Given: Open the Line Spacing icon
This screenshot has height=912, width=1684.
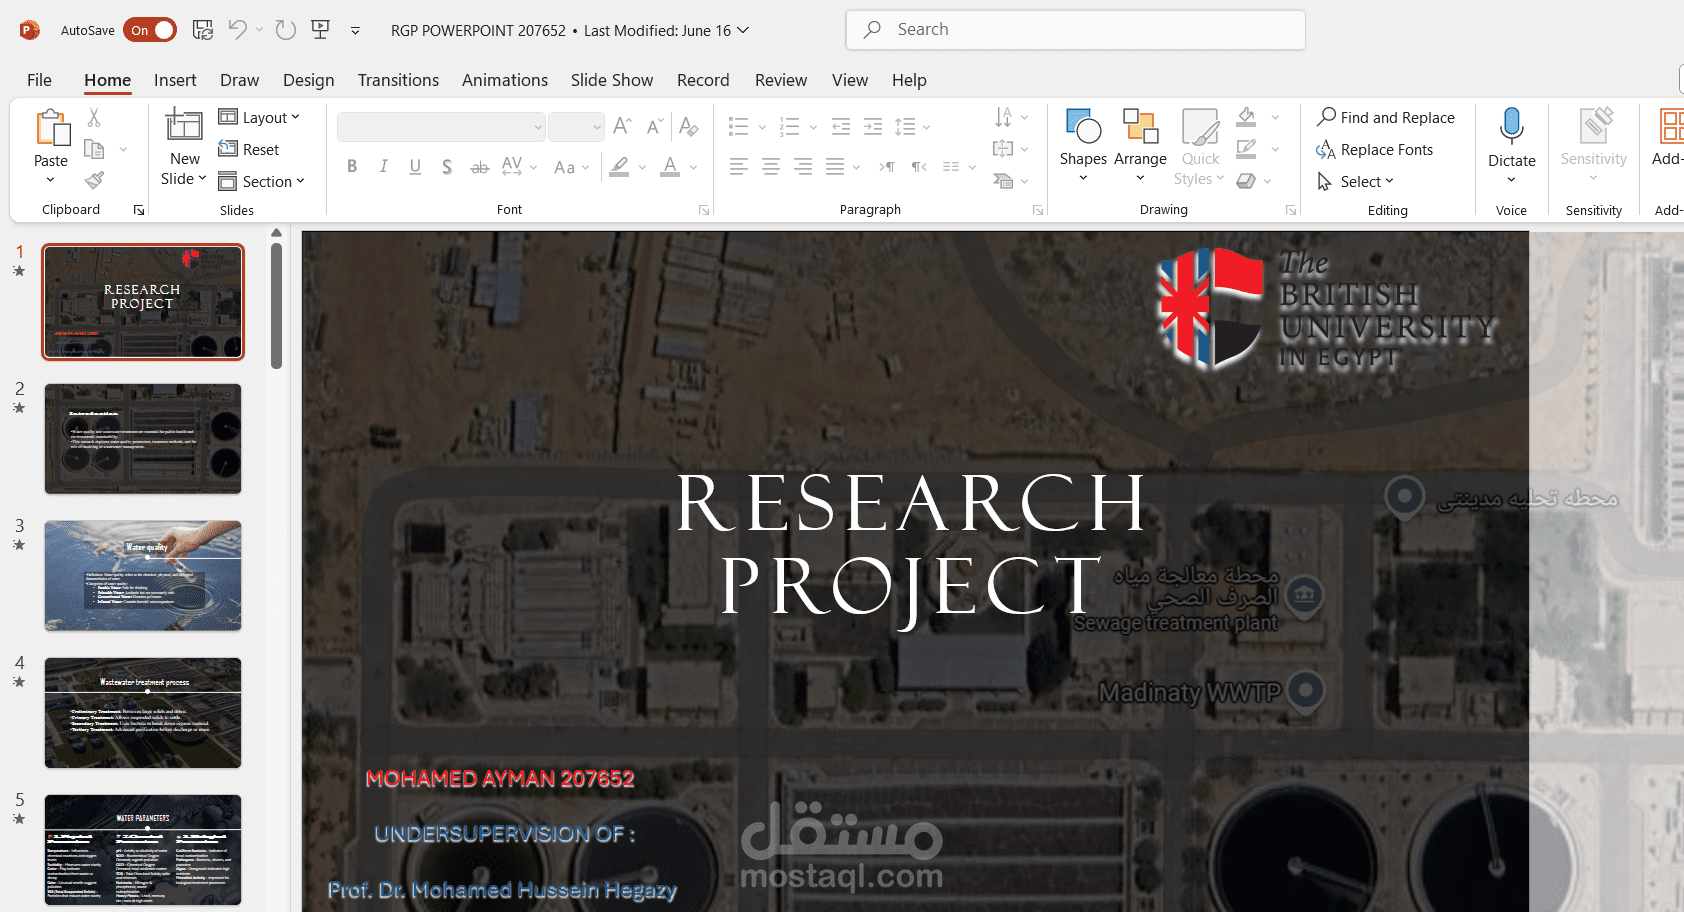Looking at the screenshot, I should pyautogui.click(x=905, y=126).
